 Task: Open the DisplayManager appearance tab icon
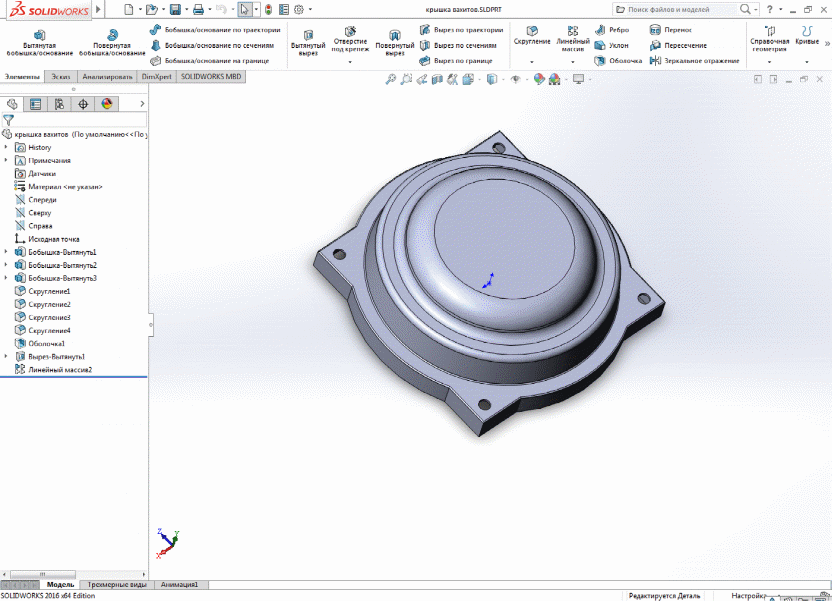coord(105,104)
